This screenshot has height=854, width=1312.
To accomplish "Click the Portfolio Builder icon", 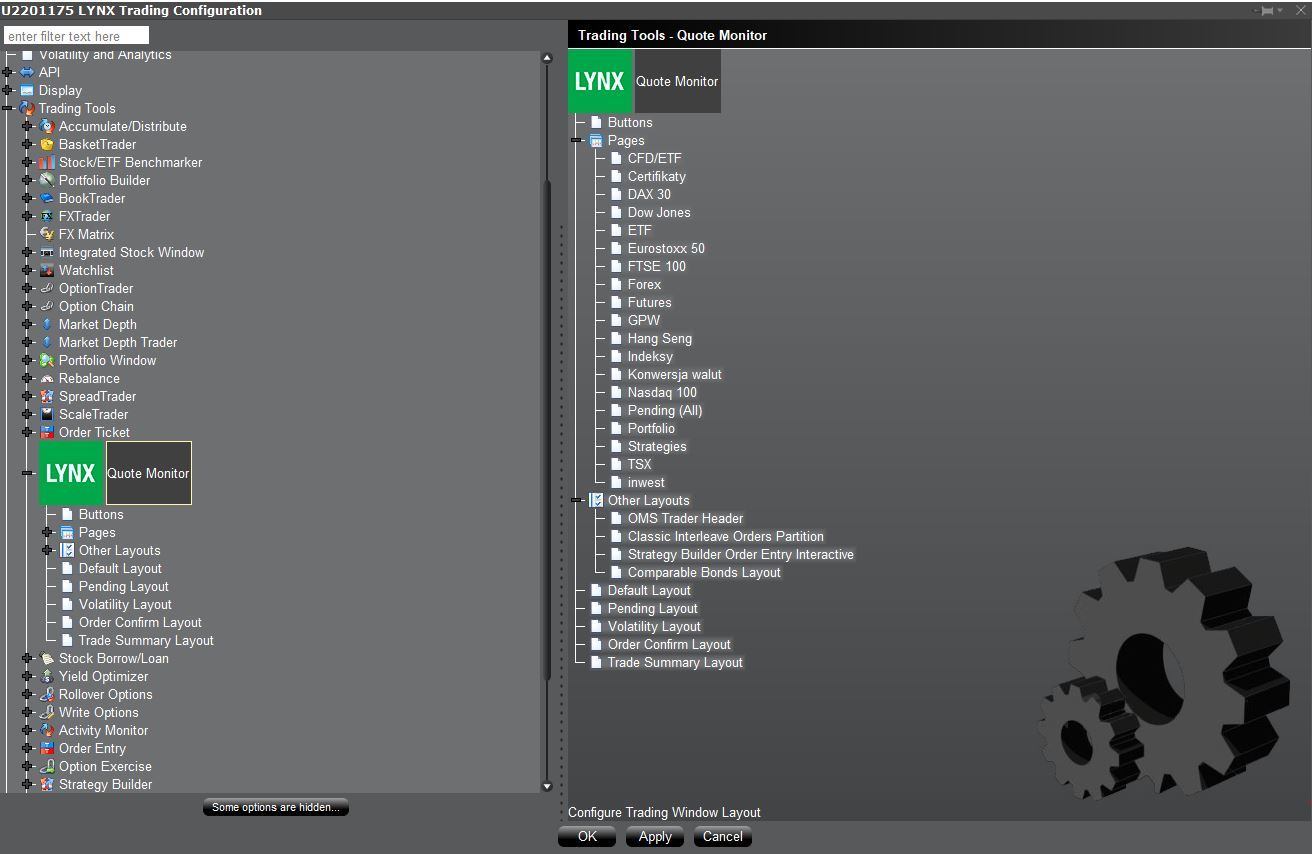I will (x=46, y=180).
